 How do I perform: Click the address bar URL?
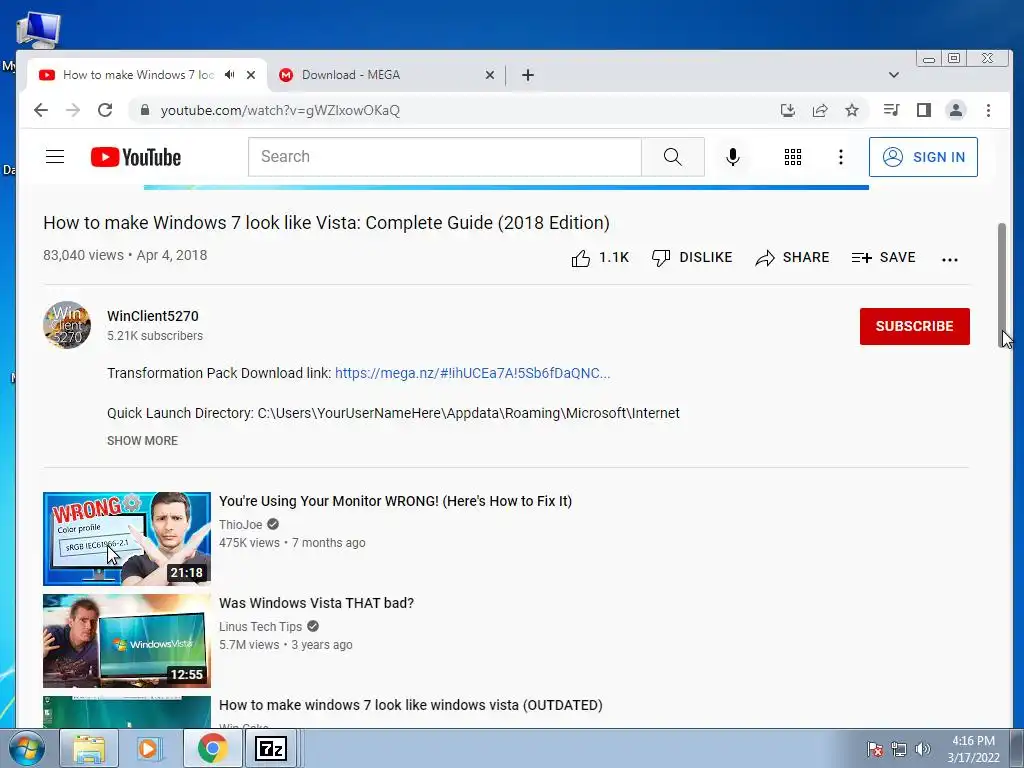click(280, 110)
